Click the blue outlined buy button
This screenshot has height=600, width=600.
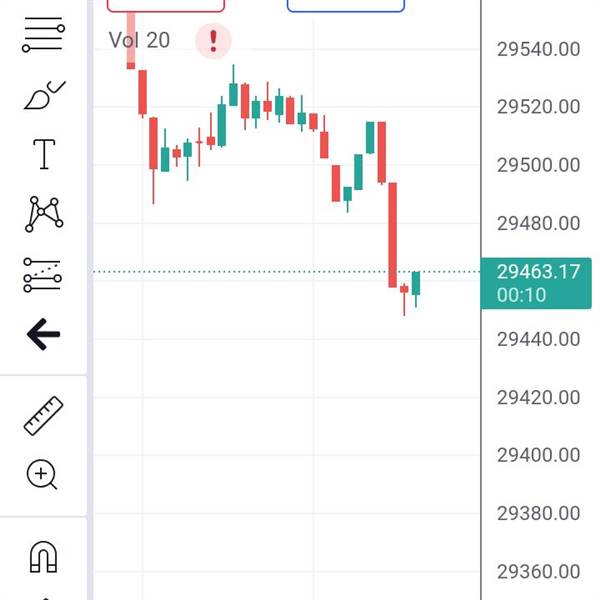346,5
